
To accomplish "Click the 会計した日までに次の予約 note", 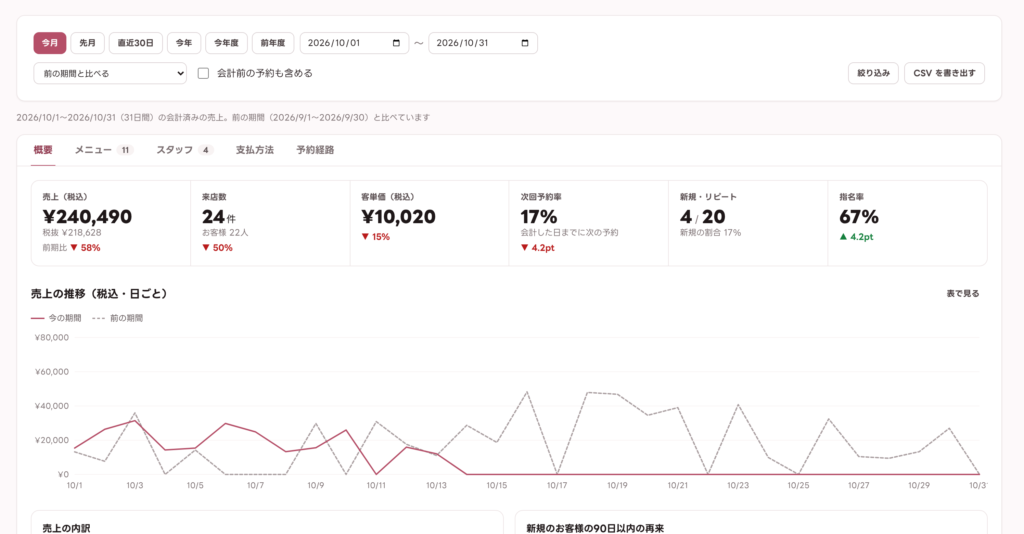I will coord(569,232).
